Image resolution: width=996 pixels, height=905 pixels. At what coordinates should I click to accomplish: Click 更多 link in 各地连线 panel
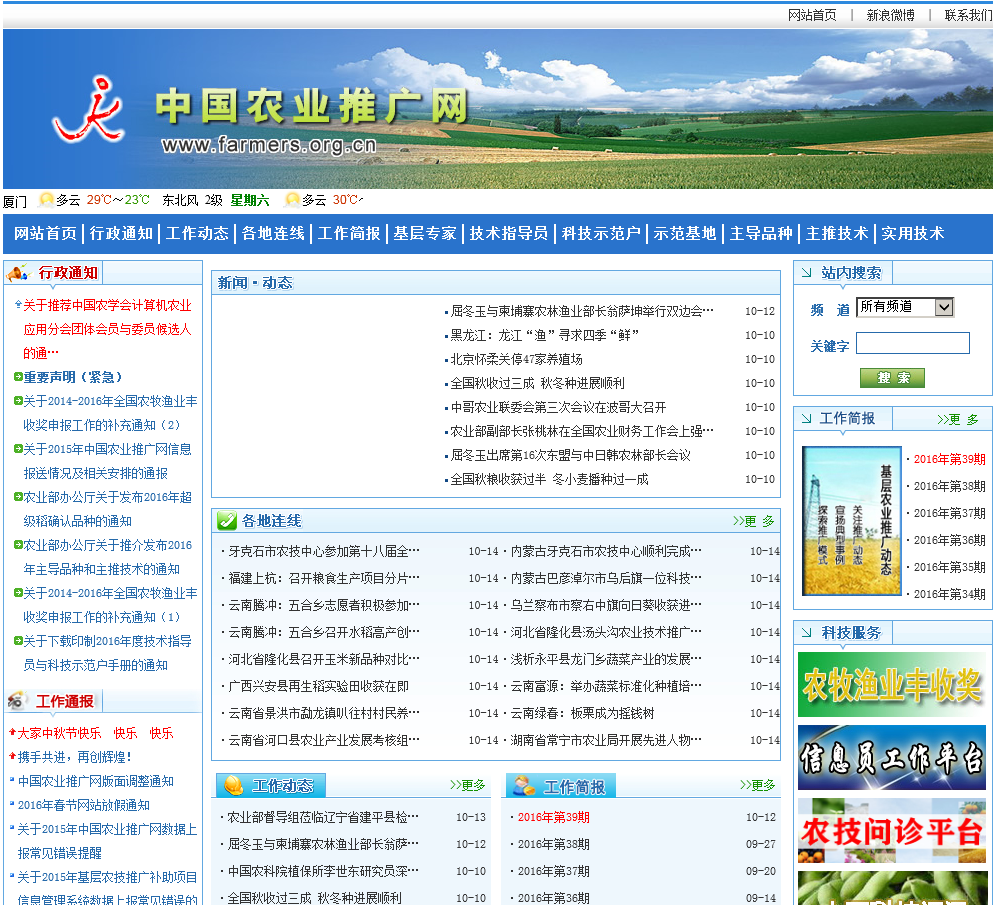click(x=753, y=521)
